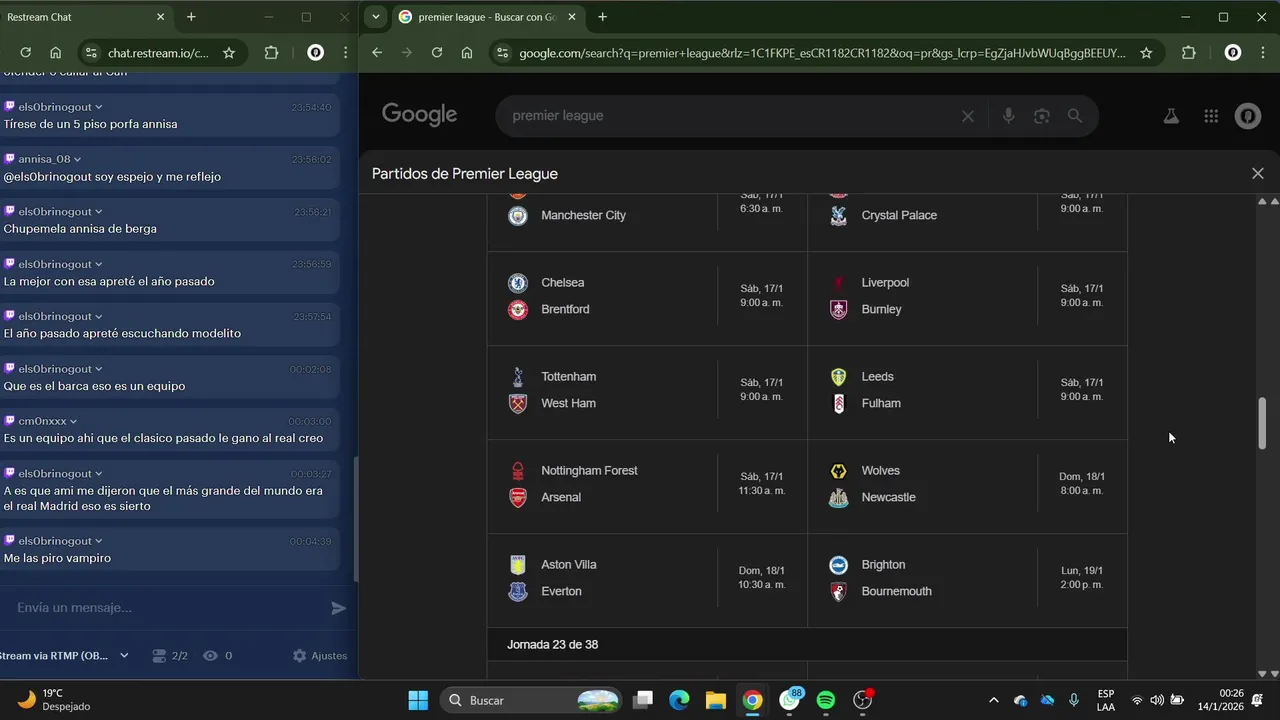
Task: Open tab search dropdown in Google window
Action: [374, 17]
